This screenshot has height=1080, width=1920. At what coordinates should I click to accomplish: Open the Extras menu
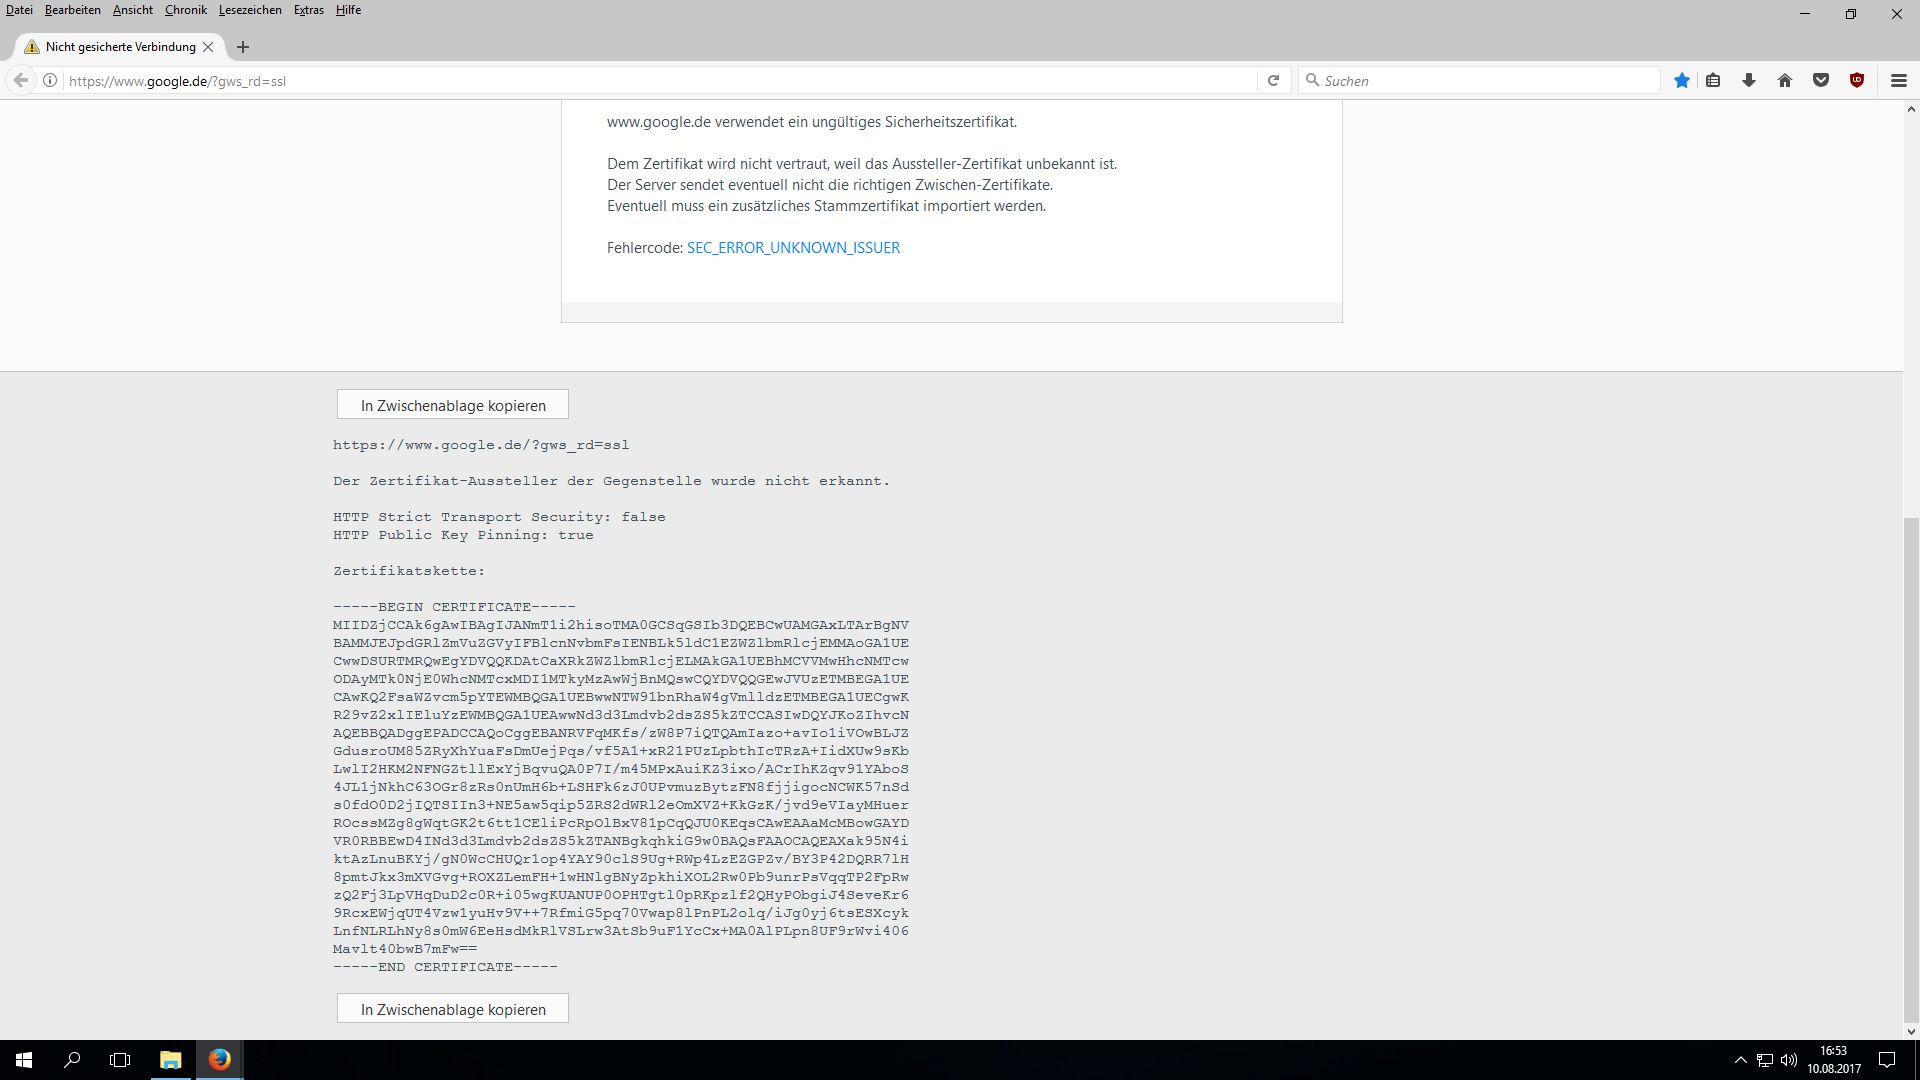pyautogui.click(x=308, y=10)
